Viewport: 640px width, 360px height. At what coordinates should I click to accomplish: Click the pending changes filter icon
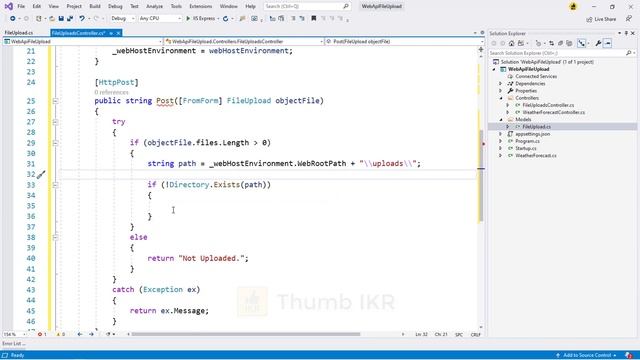[538, 43]
